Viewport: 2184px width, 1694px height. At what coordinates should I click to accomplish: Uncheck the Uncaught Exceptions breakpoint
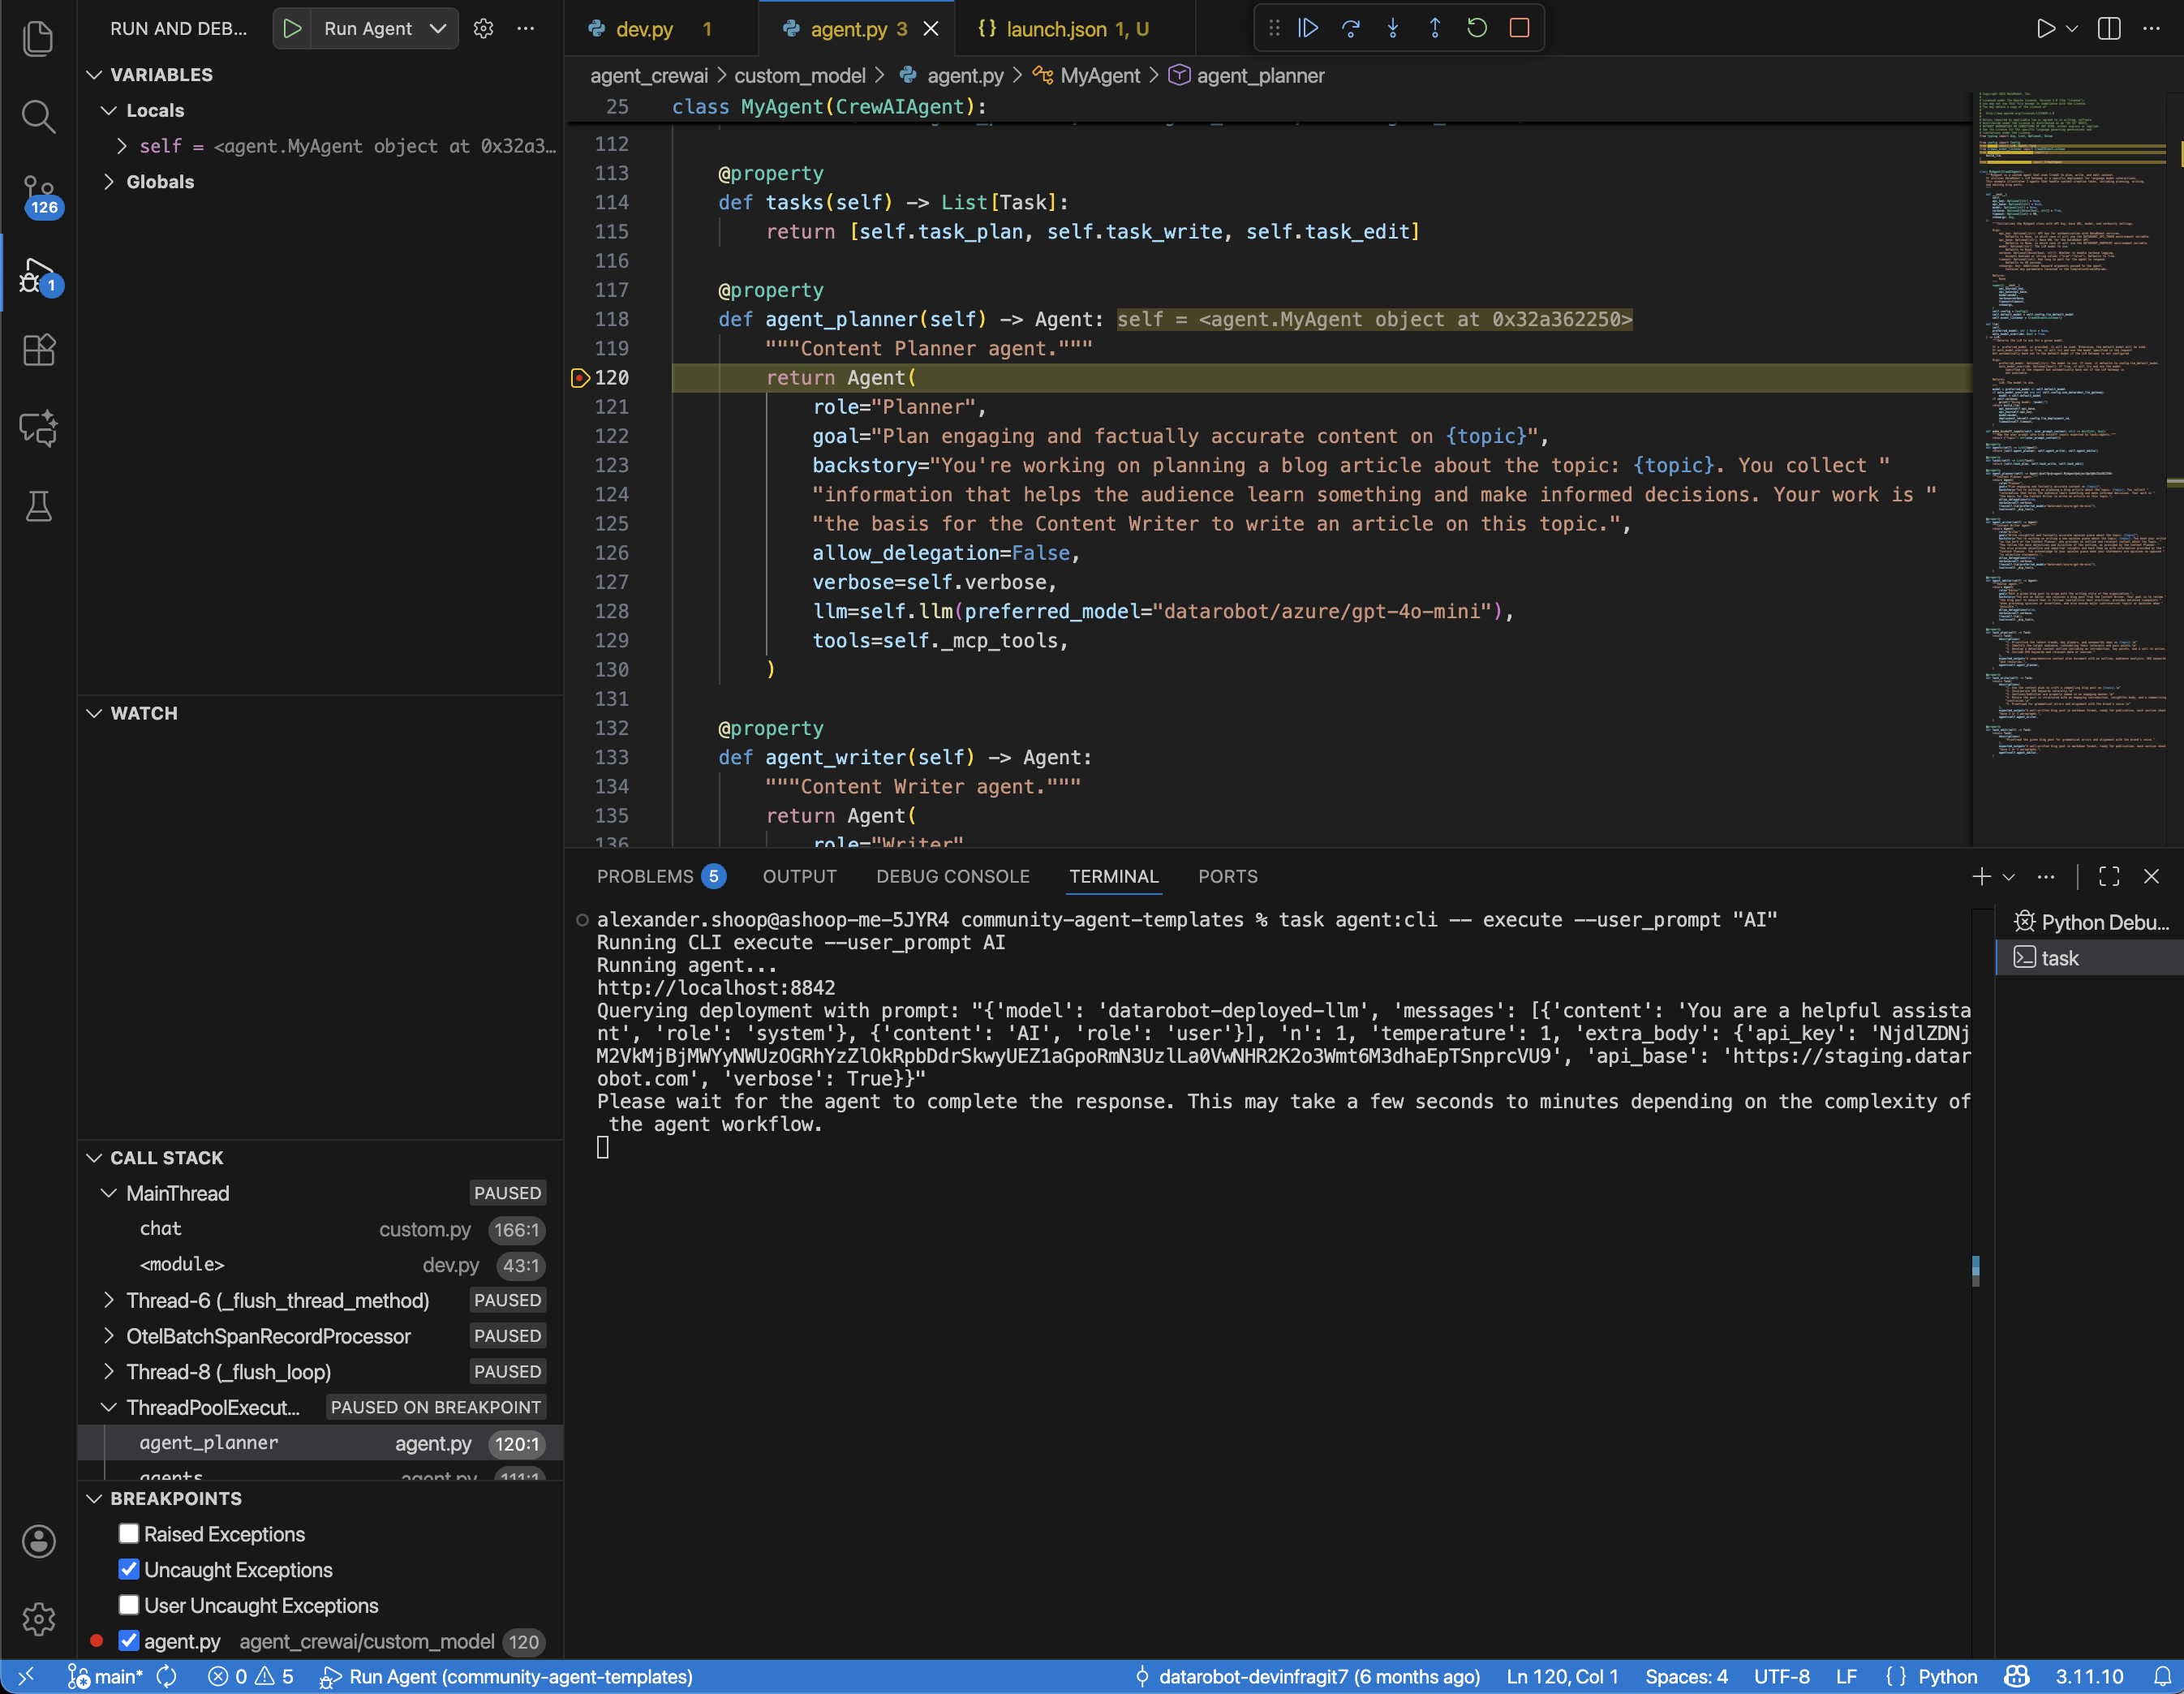[129, 1569]
